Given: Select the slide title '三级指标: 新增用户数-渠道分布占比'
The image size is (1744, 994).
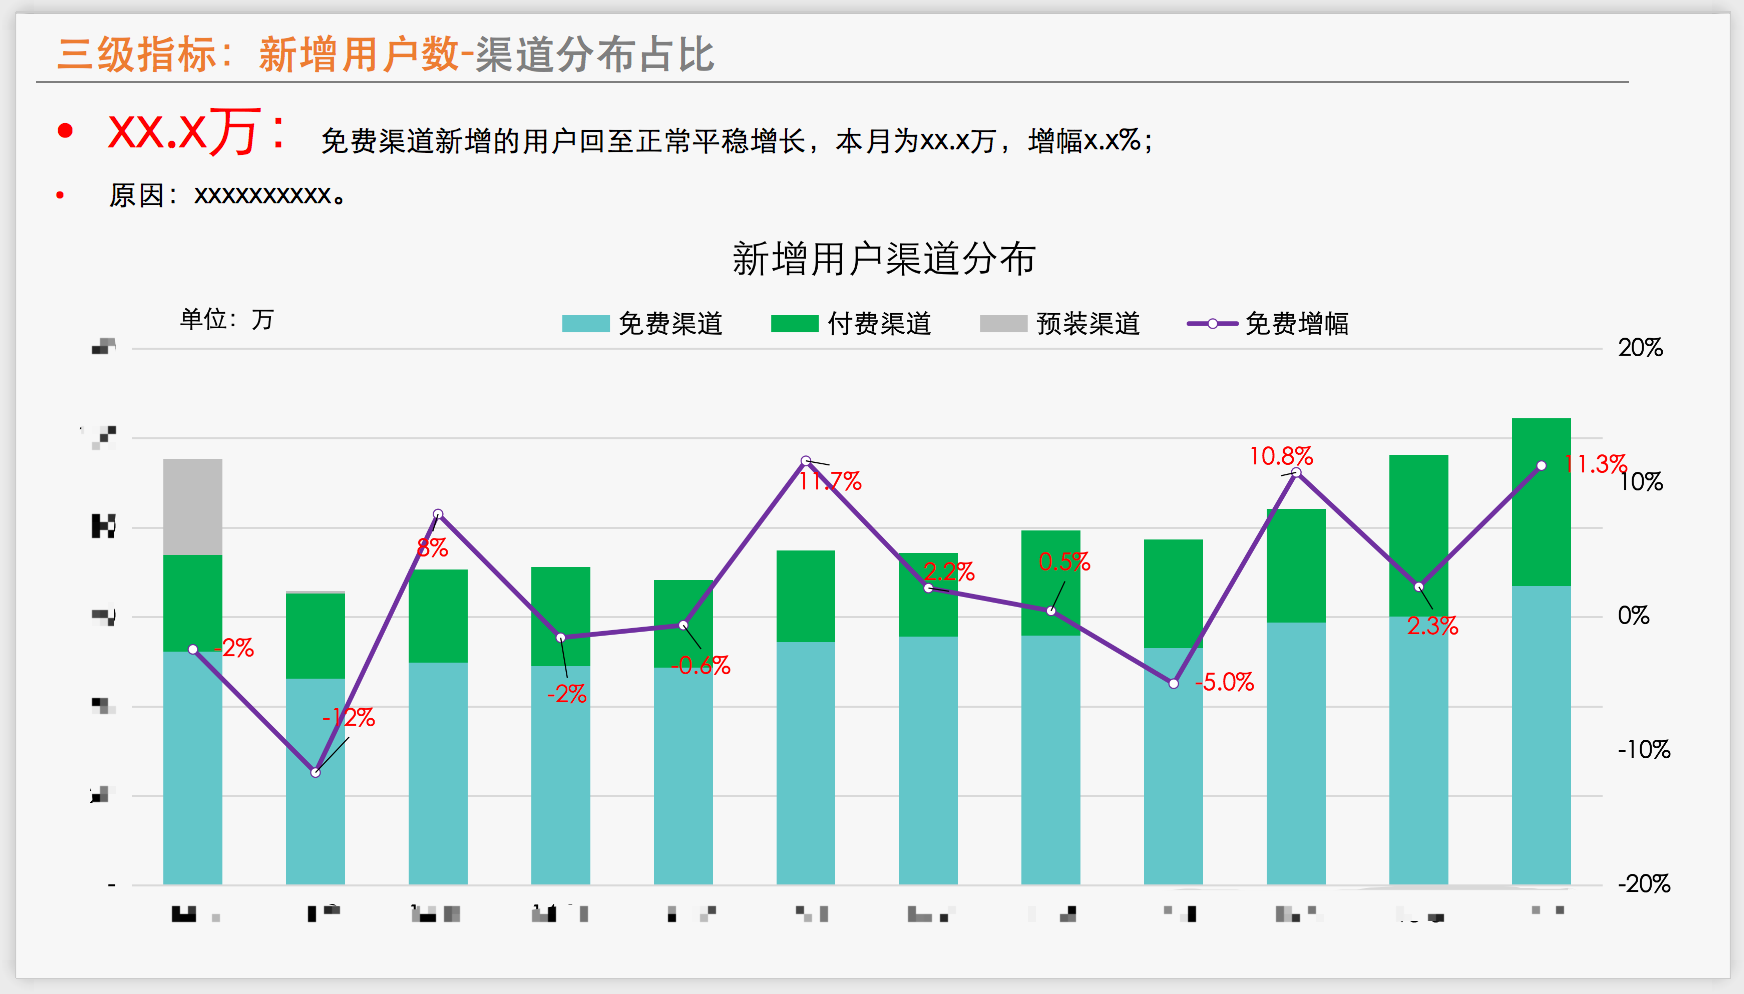Looking at the screenshot, I should coord(386,54).
